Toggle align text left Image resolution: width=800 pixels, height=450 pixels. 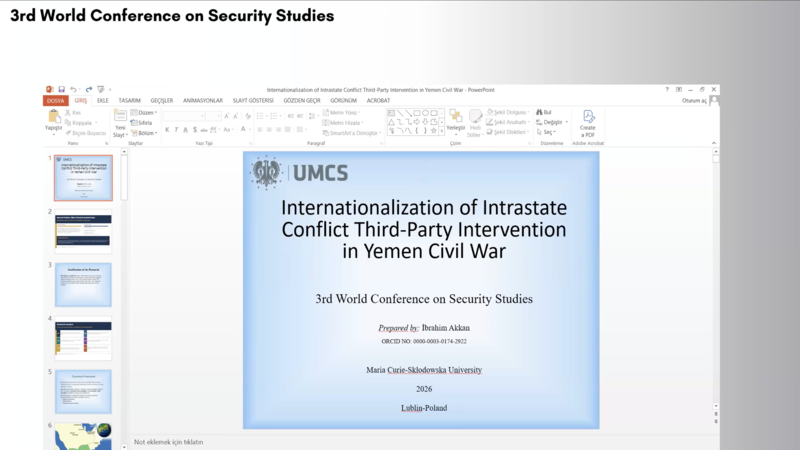260,130
